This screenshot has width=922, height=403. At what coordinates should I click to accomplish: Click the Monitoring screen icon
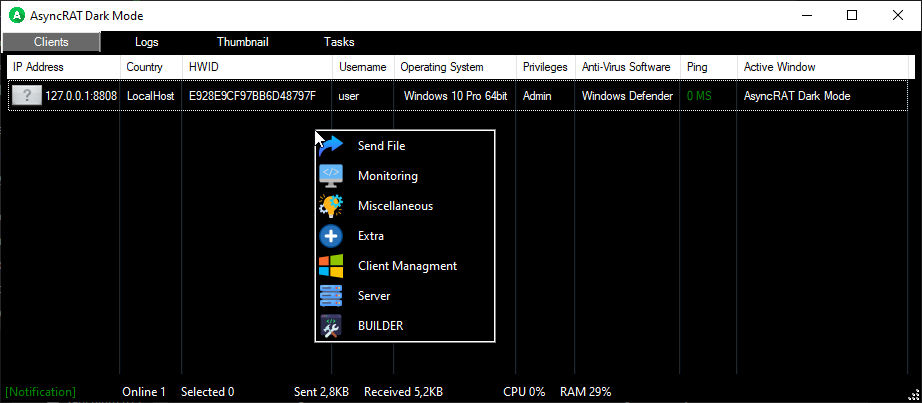[x=331, y=176]
